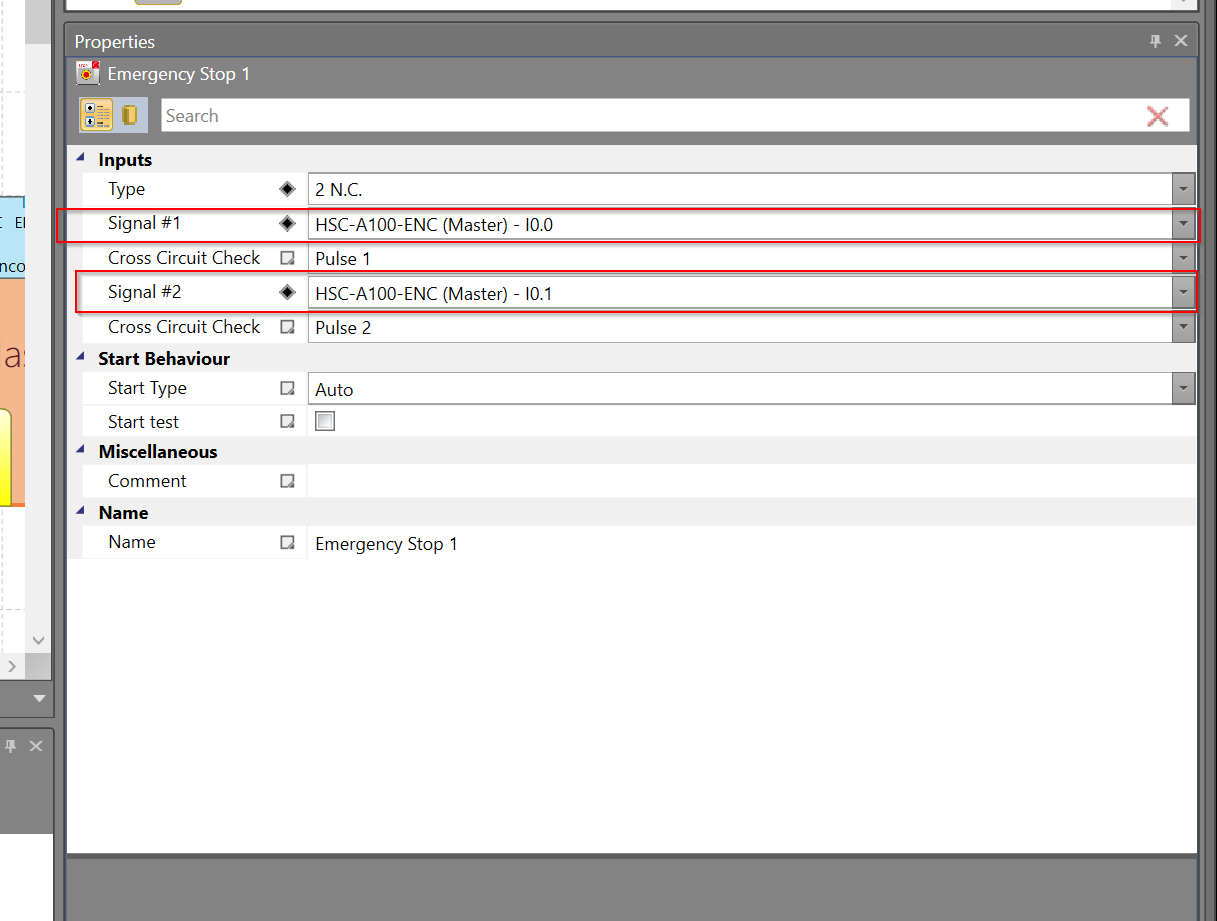The height and width of the screenshot is (921, 1217).
Task: Click the Search input field
Action: [650, 116]
